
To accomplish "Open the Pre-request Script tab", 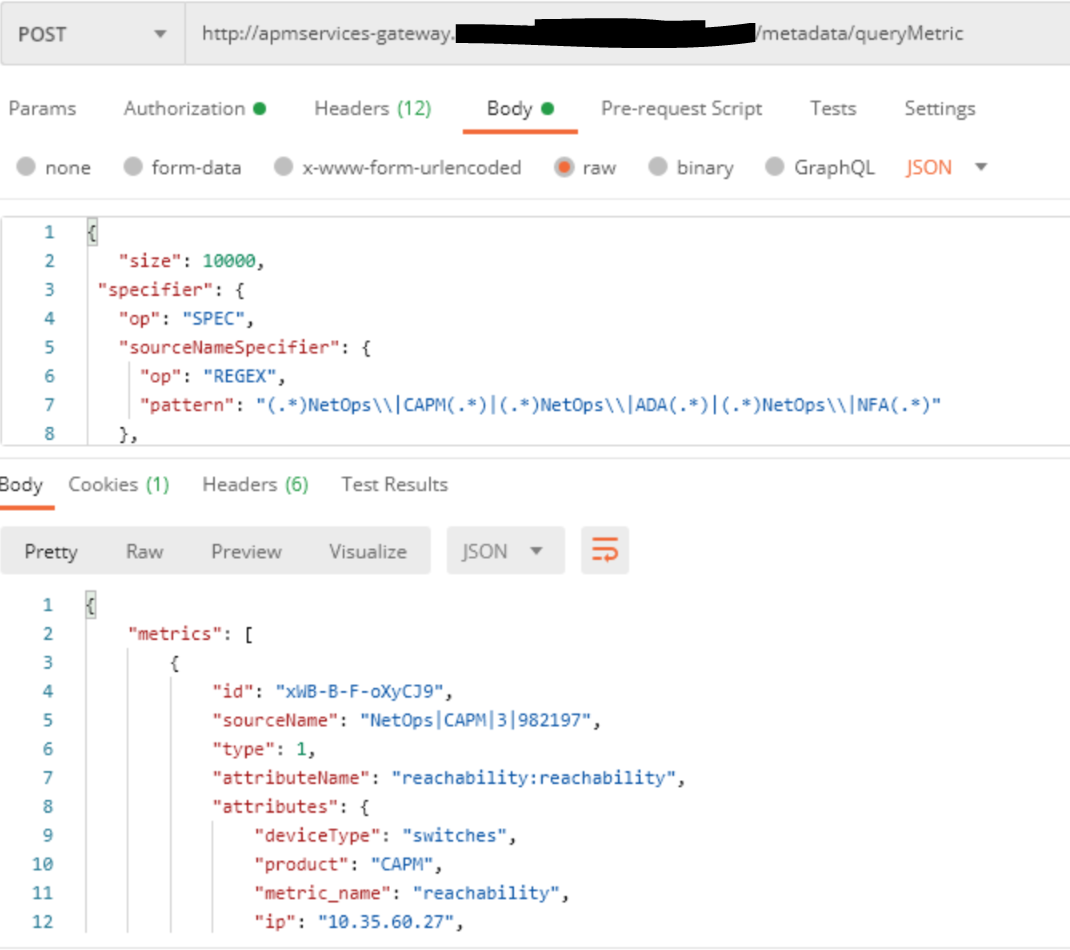I will click(x=681, y=109).
